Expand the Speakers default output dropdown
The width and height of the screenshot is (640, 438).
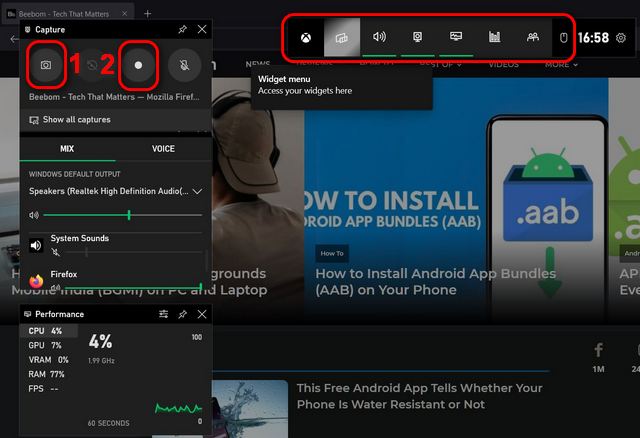(197, 191)
